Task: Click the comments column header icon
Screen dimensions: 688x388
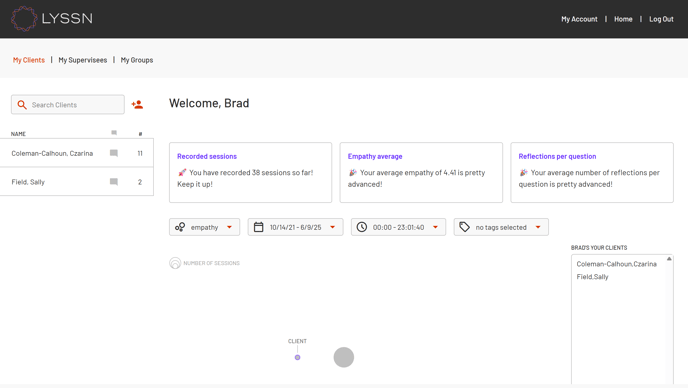Action: [114, 133]
